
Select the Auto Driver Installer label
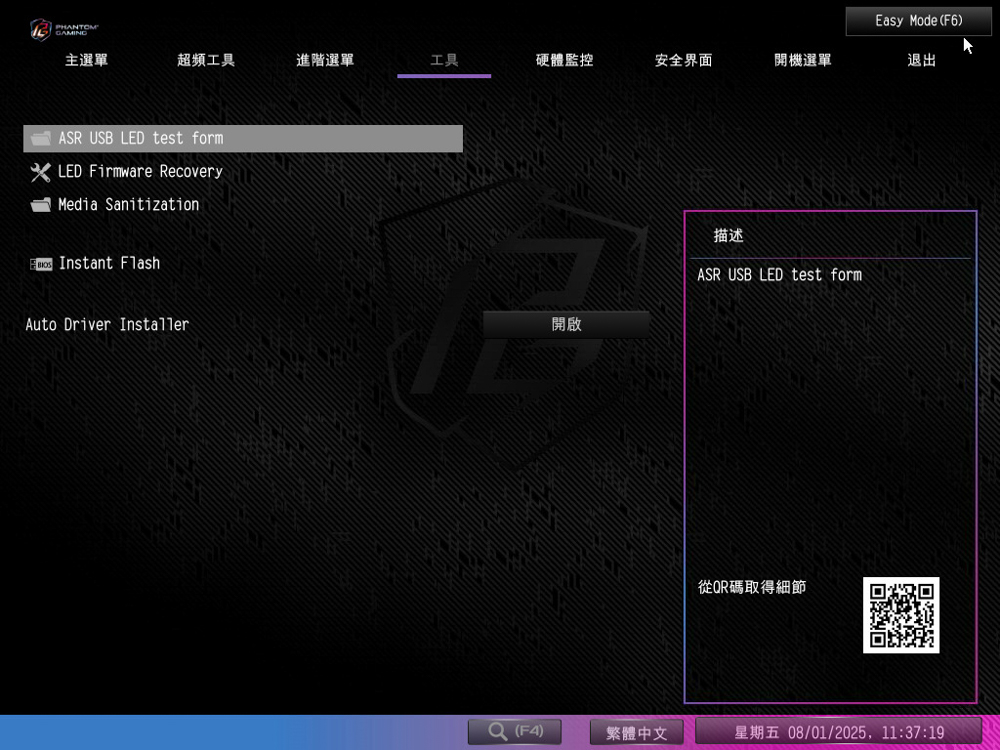point(107,325)
